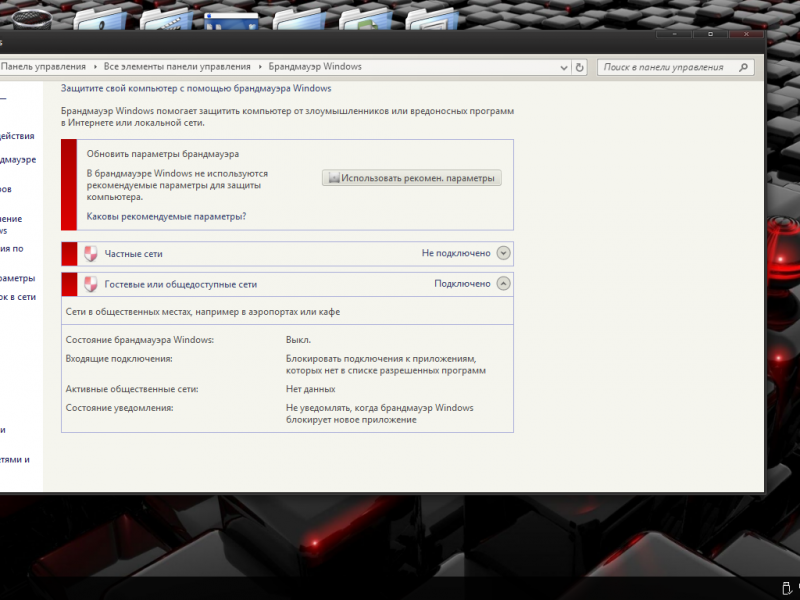This screenshot has height=600, width=800.
Task: Open the folder with green document icon
Action: (x=365, y=19)
